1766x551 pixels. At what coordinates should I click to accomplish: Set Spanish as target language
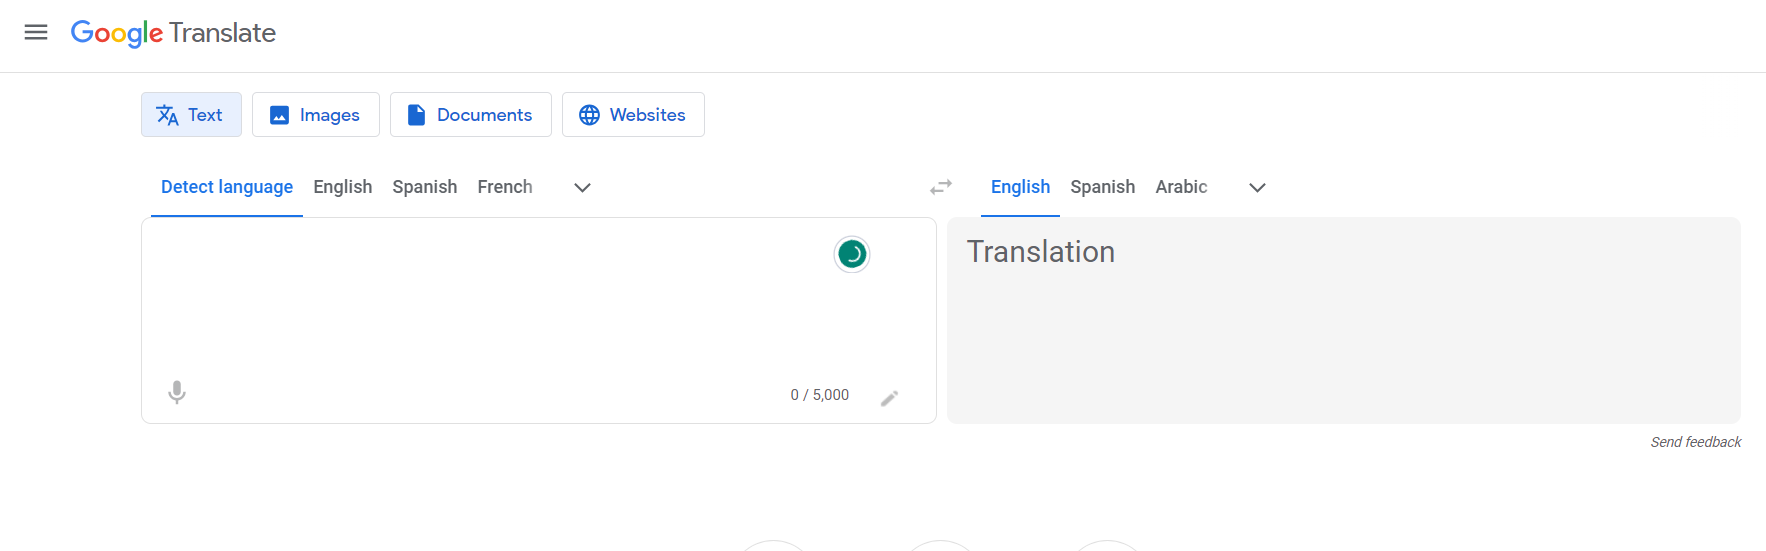(x=1103, y=187)
